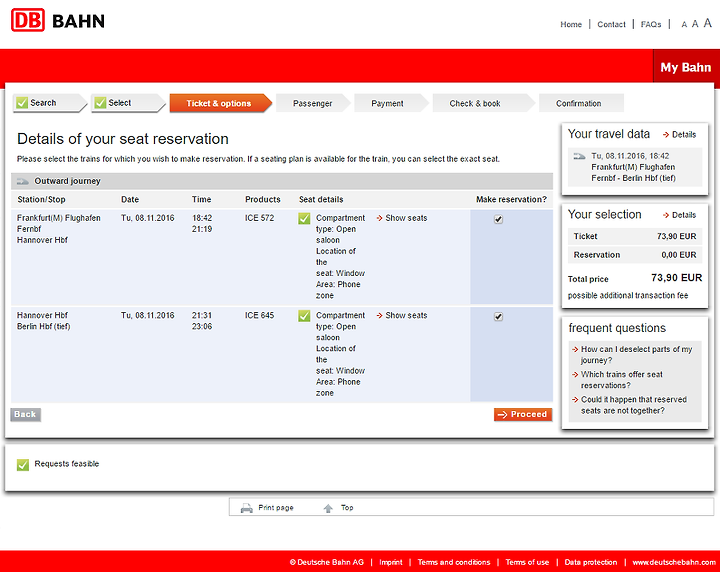This screenshot has width=720, height=572.
Task: Click the Top link
Action: coord(347,507)
